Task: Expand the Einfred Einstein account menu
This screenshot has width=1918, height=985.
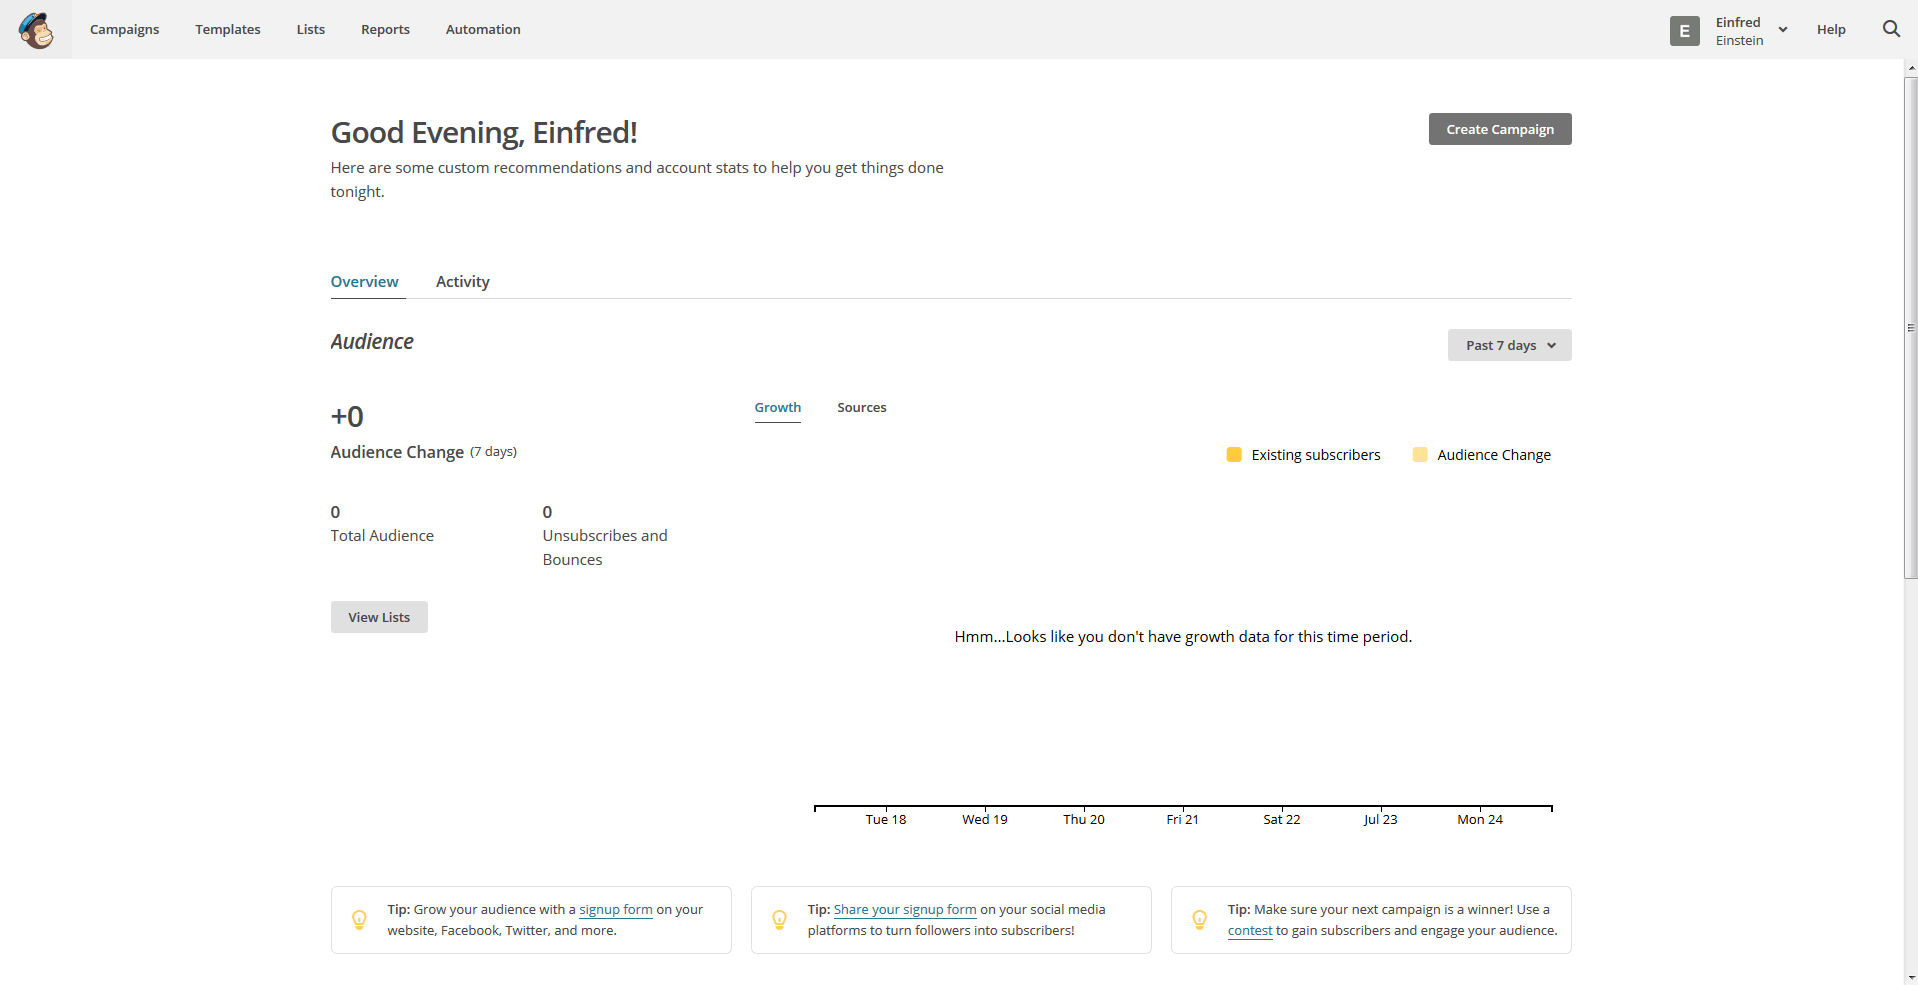Action: point(1751,31)
